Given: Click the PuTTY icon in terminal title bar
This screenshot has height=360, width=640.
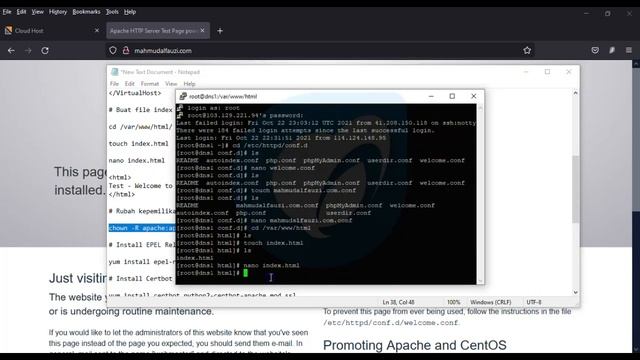Looking at the screenshot, I should [183, 96].
